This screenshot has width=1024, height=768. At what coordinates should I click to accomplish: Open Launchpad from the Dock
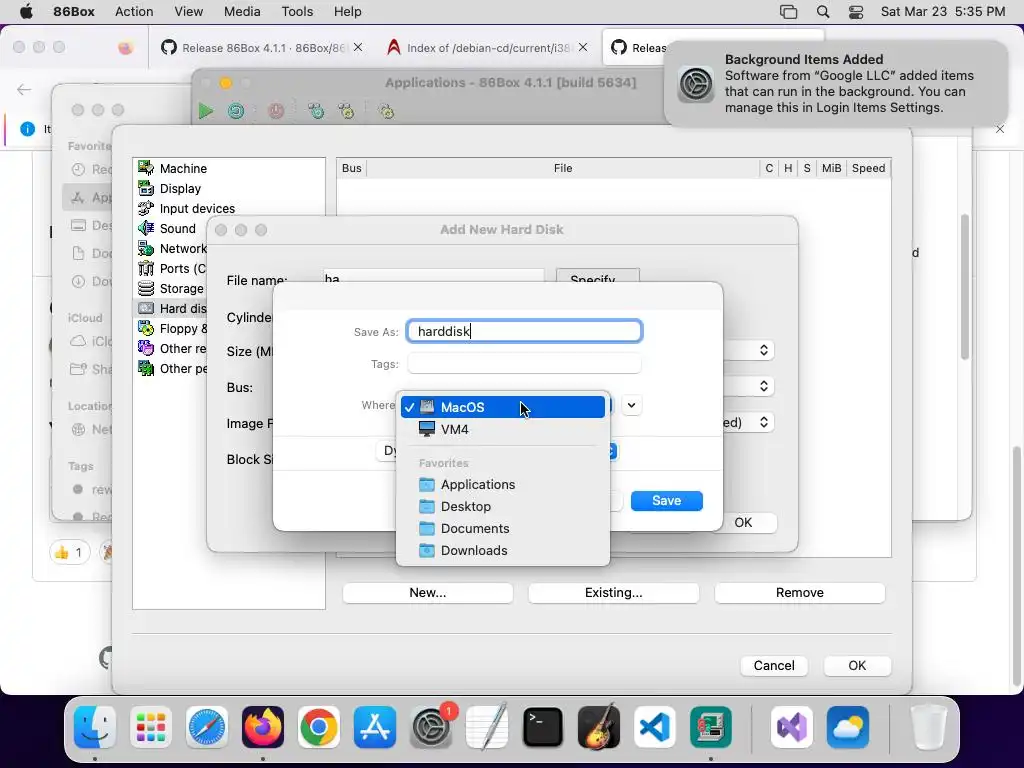pos(151,727)
